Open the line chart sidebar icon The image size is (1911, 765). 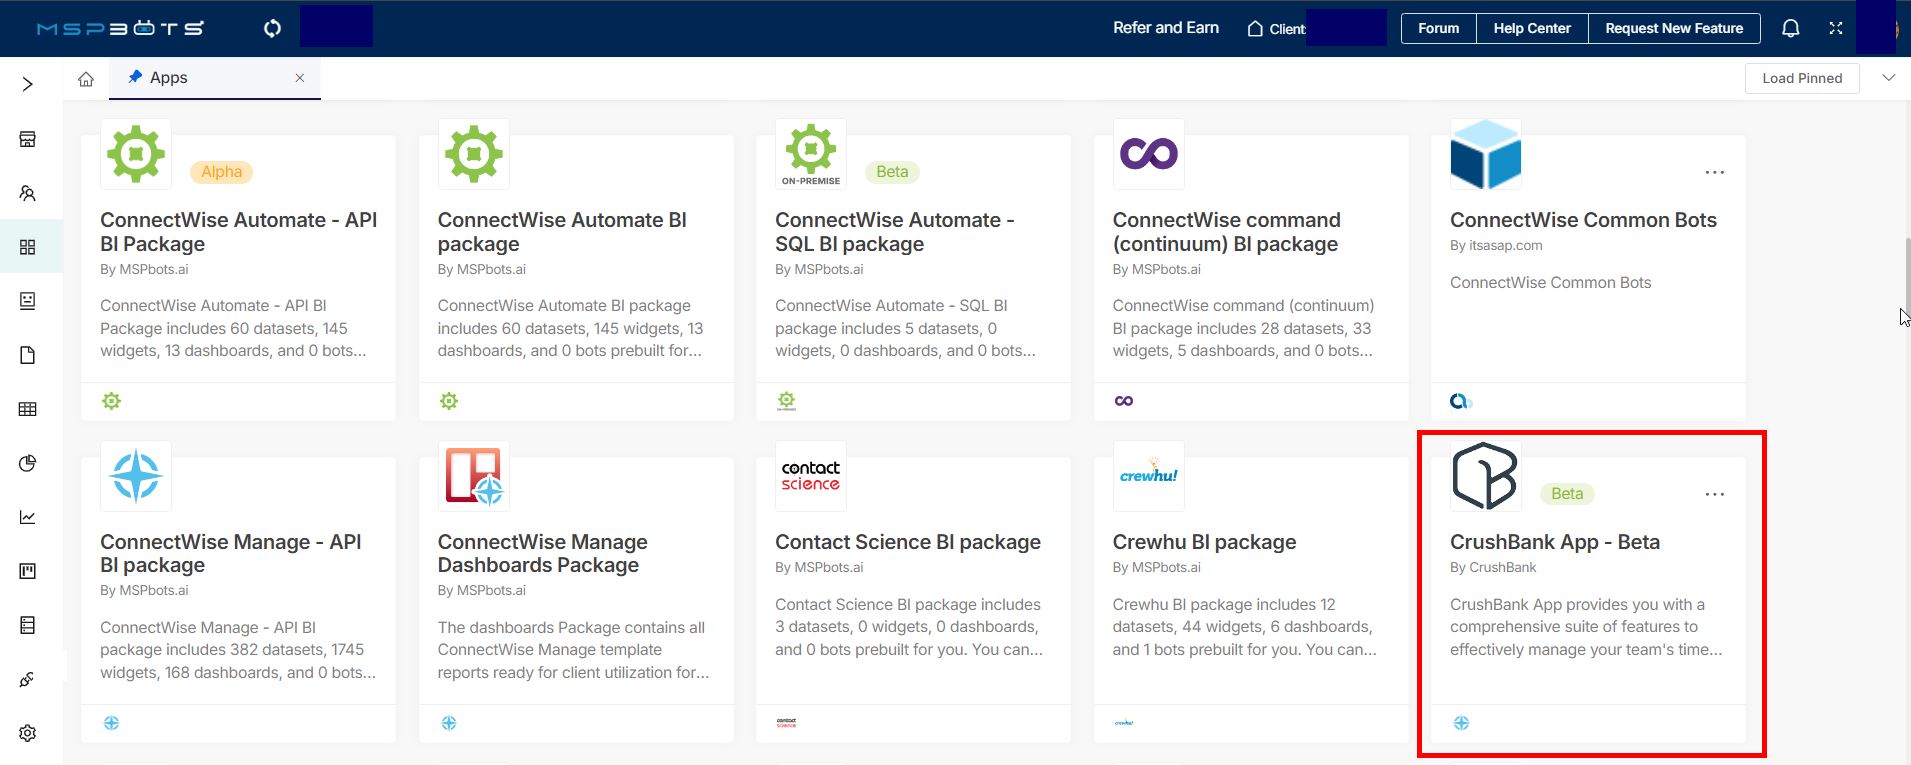(x=28, y=517)
